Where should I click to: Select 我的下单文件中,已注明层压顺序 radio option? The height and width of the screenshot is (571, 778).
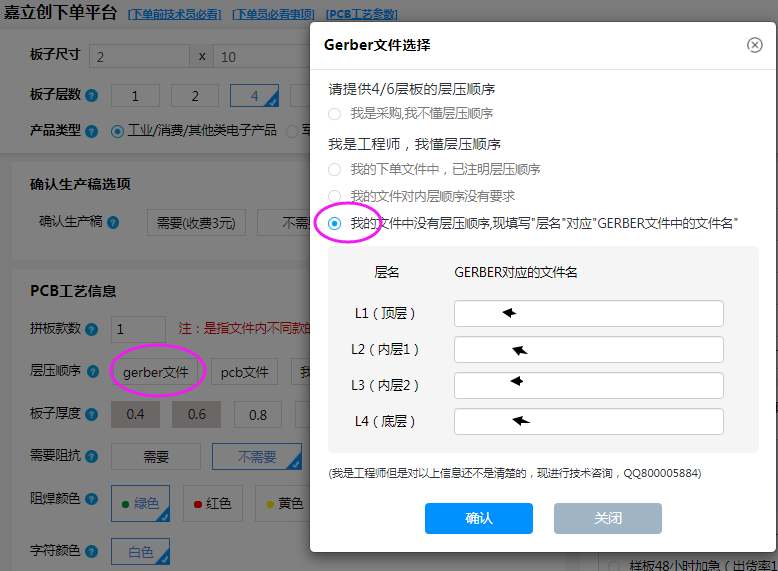335,170
